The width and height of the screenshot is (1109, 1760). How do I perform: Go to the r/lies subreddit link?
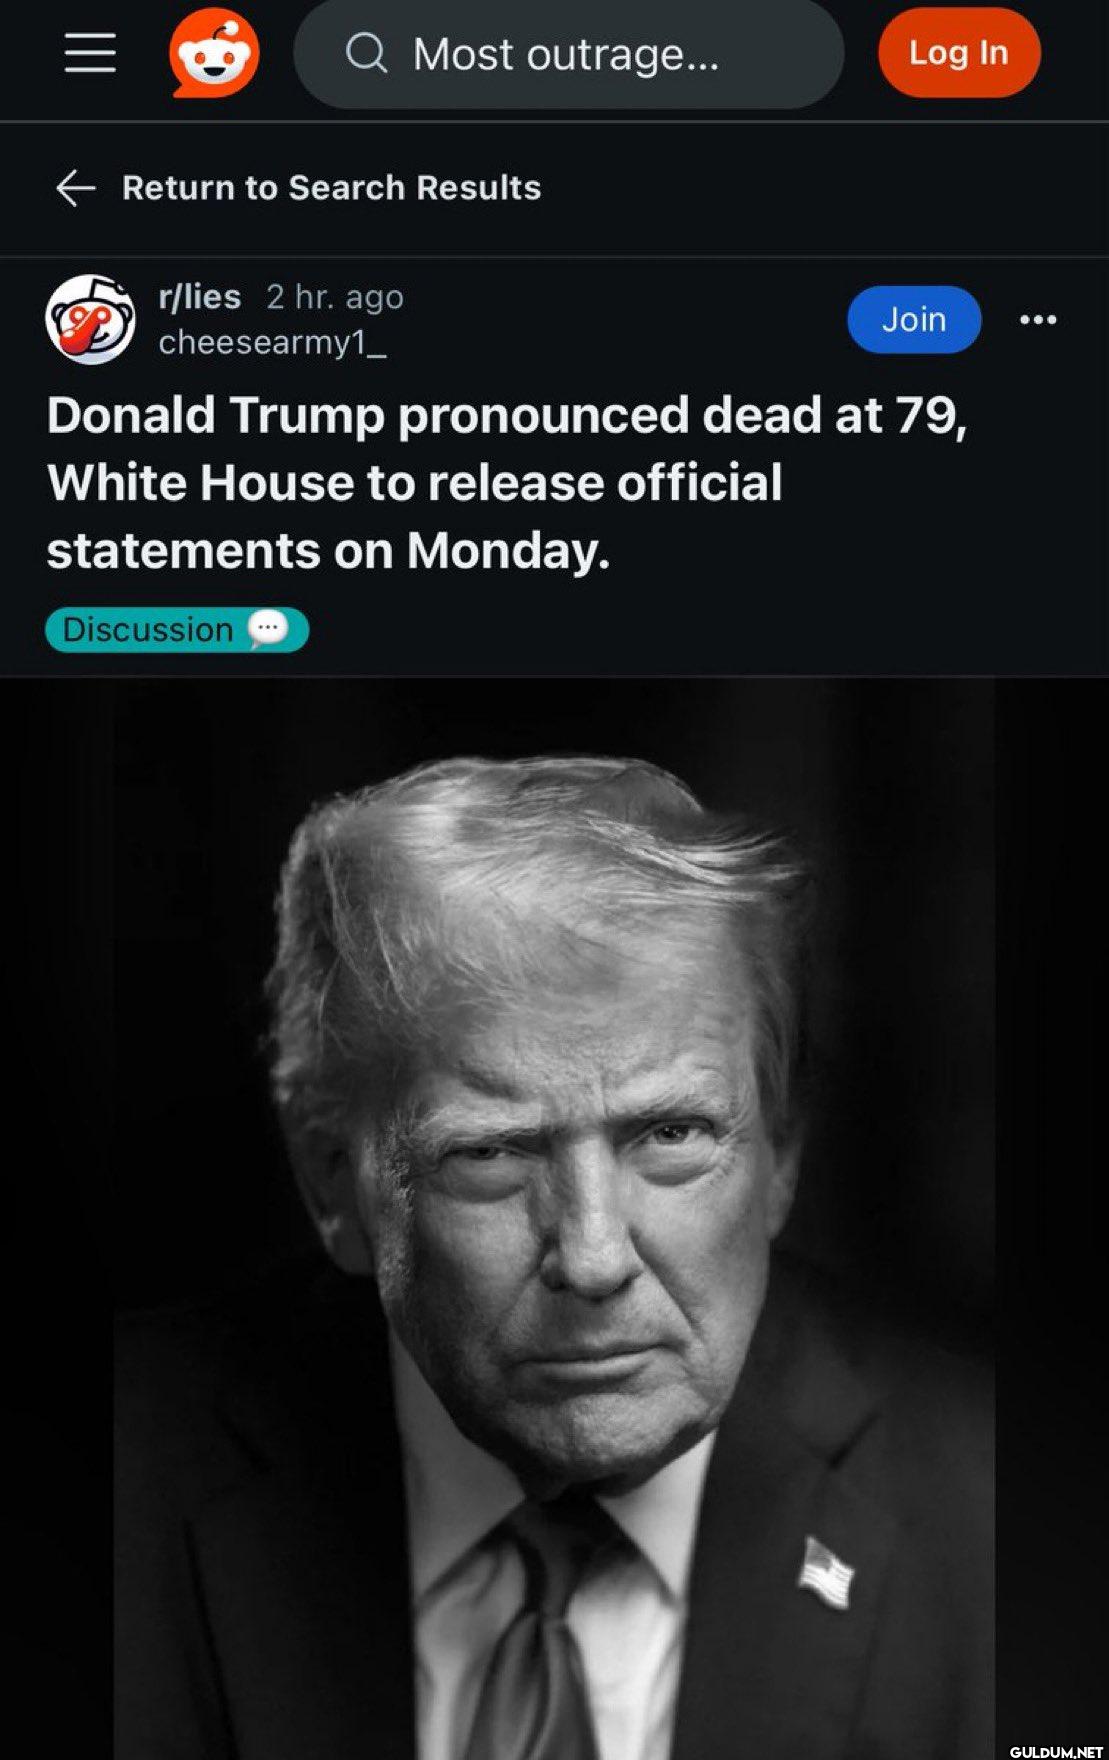coord(200,296)
